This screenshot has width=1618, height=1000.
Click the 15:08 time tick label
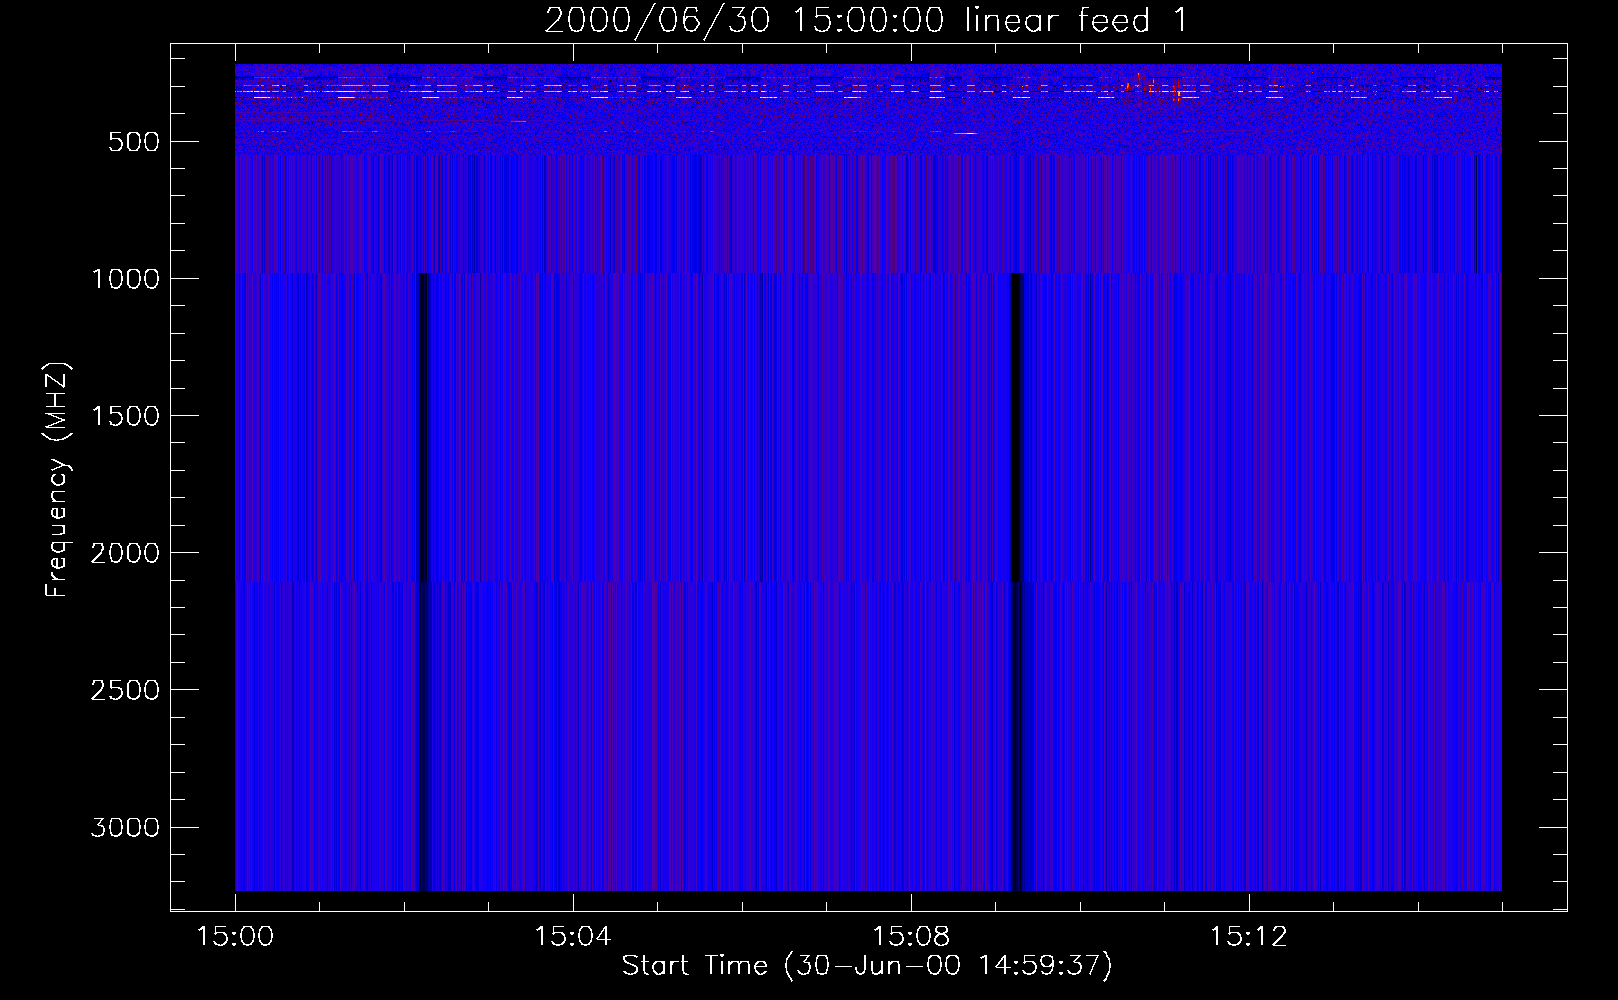point(910,937)
